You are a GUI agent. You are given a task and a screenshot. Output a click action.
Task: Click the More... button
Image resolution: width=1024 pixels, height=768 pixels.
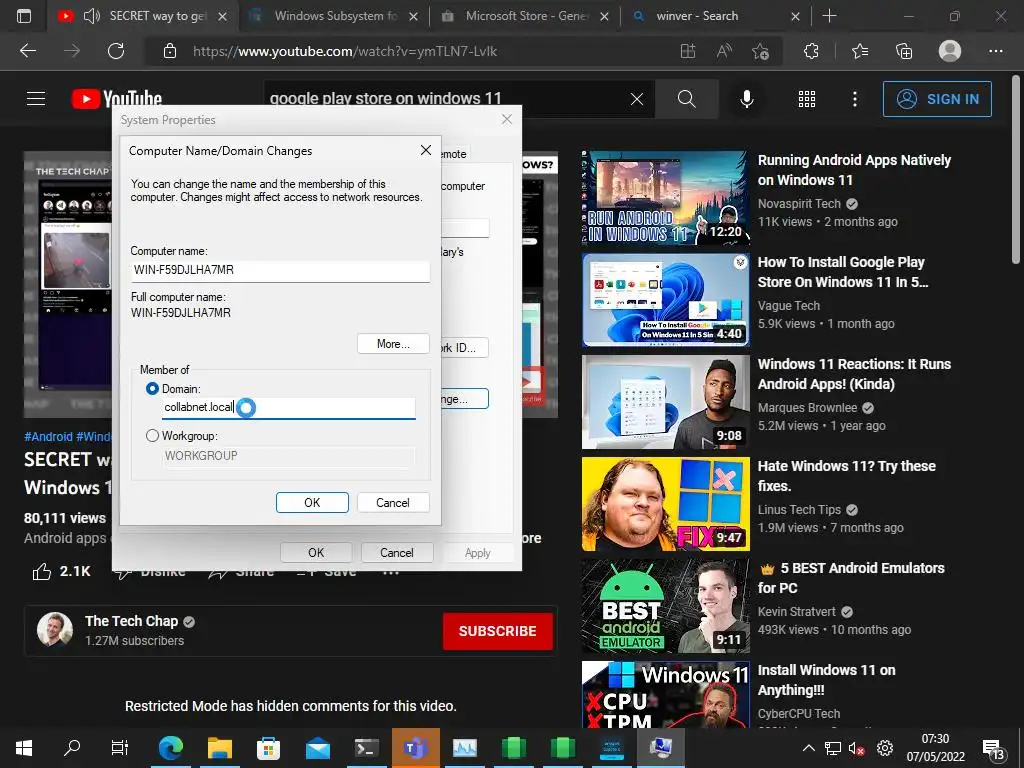(x=393, y=344)
